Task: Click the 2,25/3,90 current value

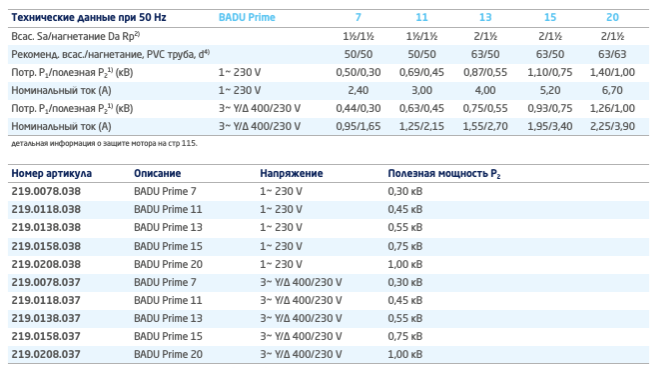Action: (612, 126)
